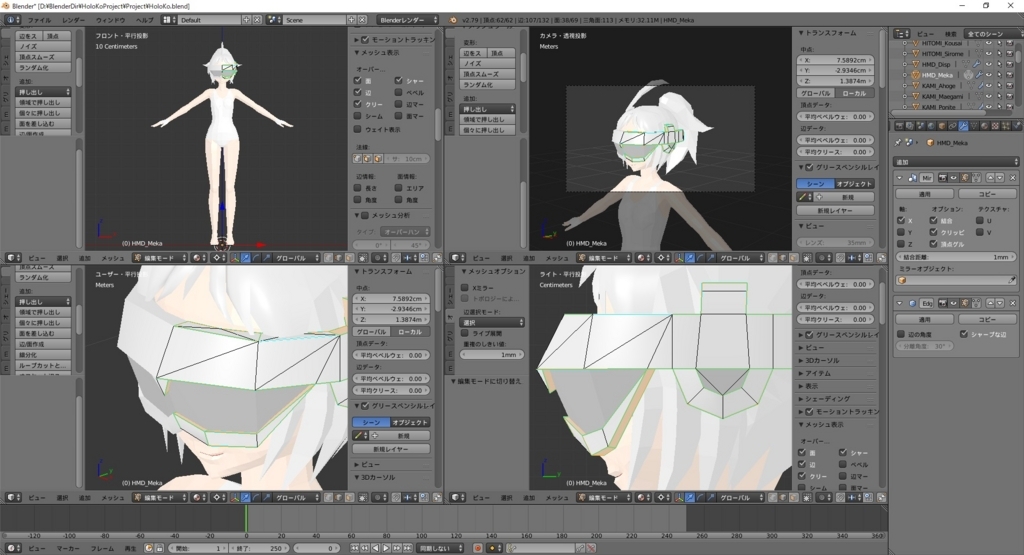Screen dimensions: 1024x555
Task: Enable Mirror axis Y checkbox
Action: coord(901,232)
